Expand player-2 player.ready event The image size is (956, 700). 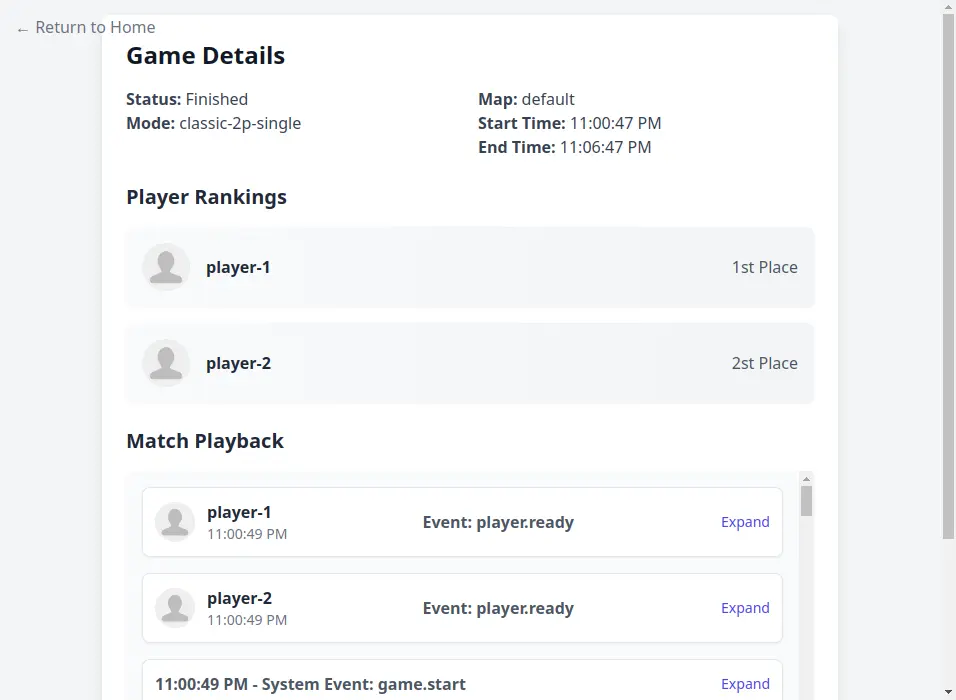745,608
